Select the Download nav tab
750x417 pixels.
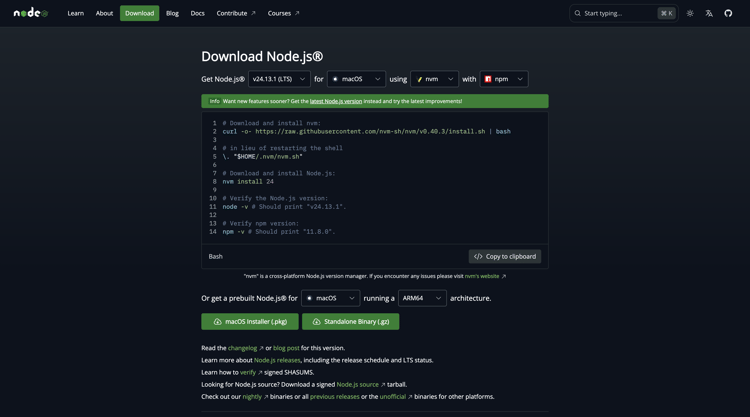[139, 13]
